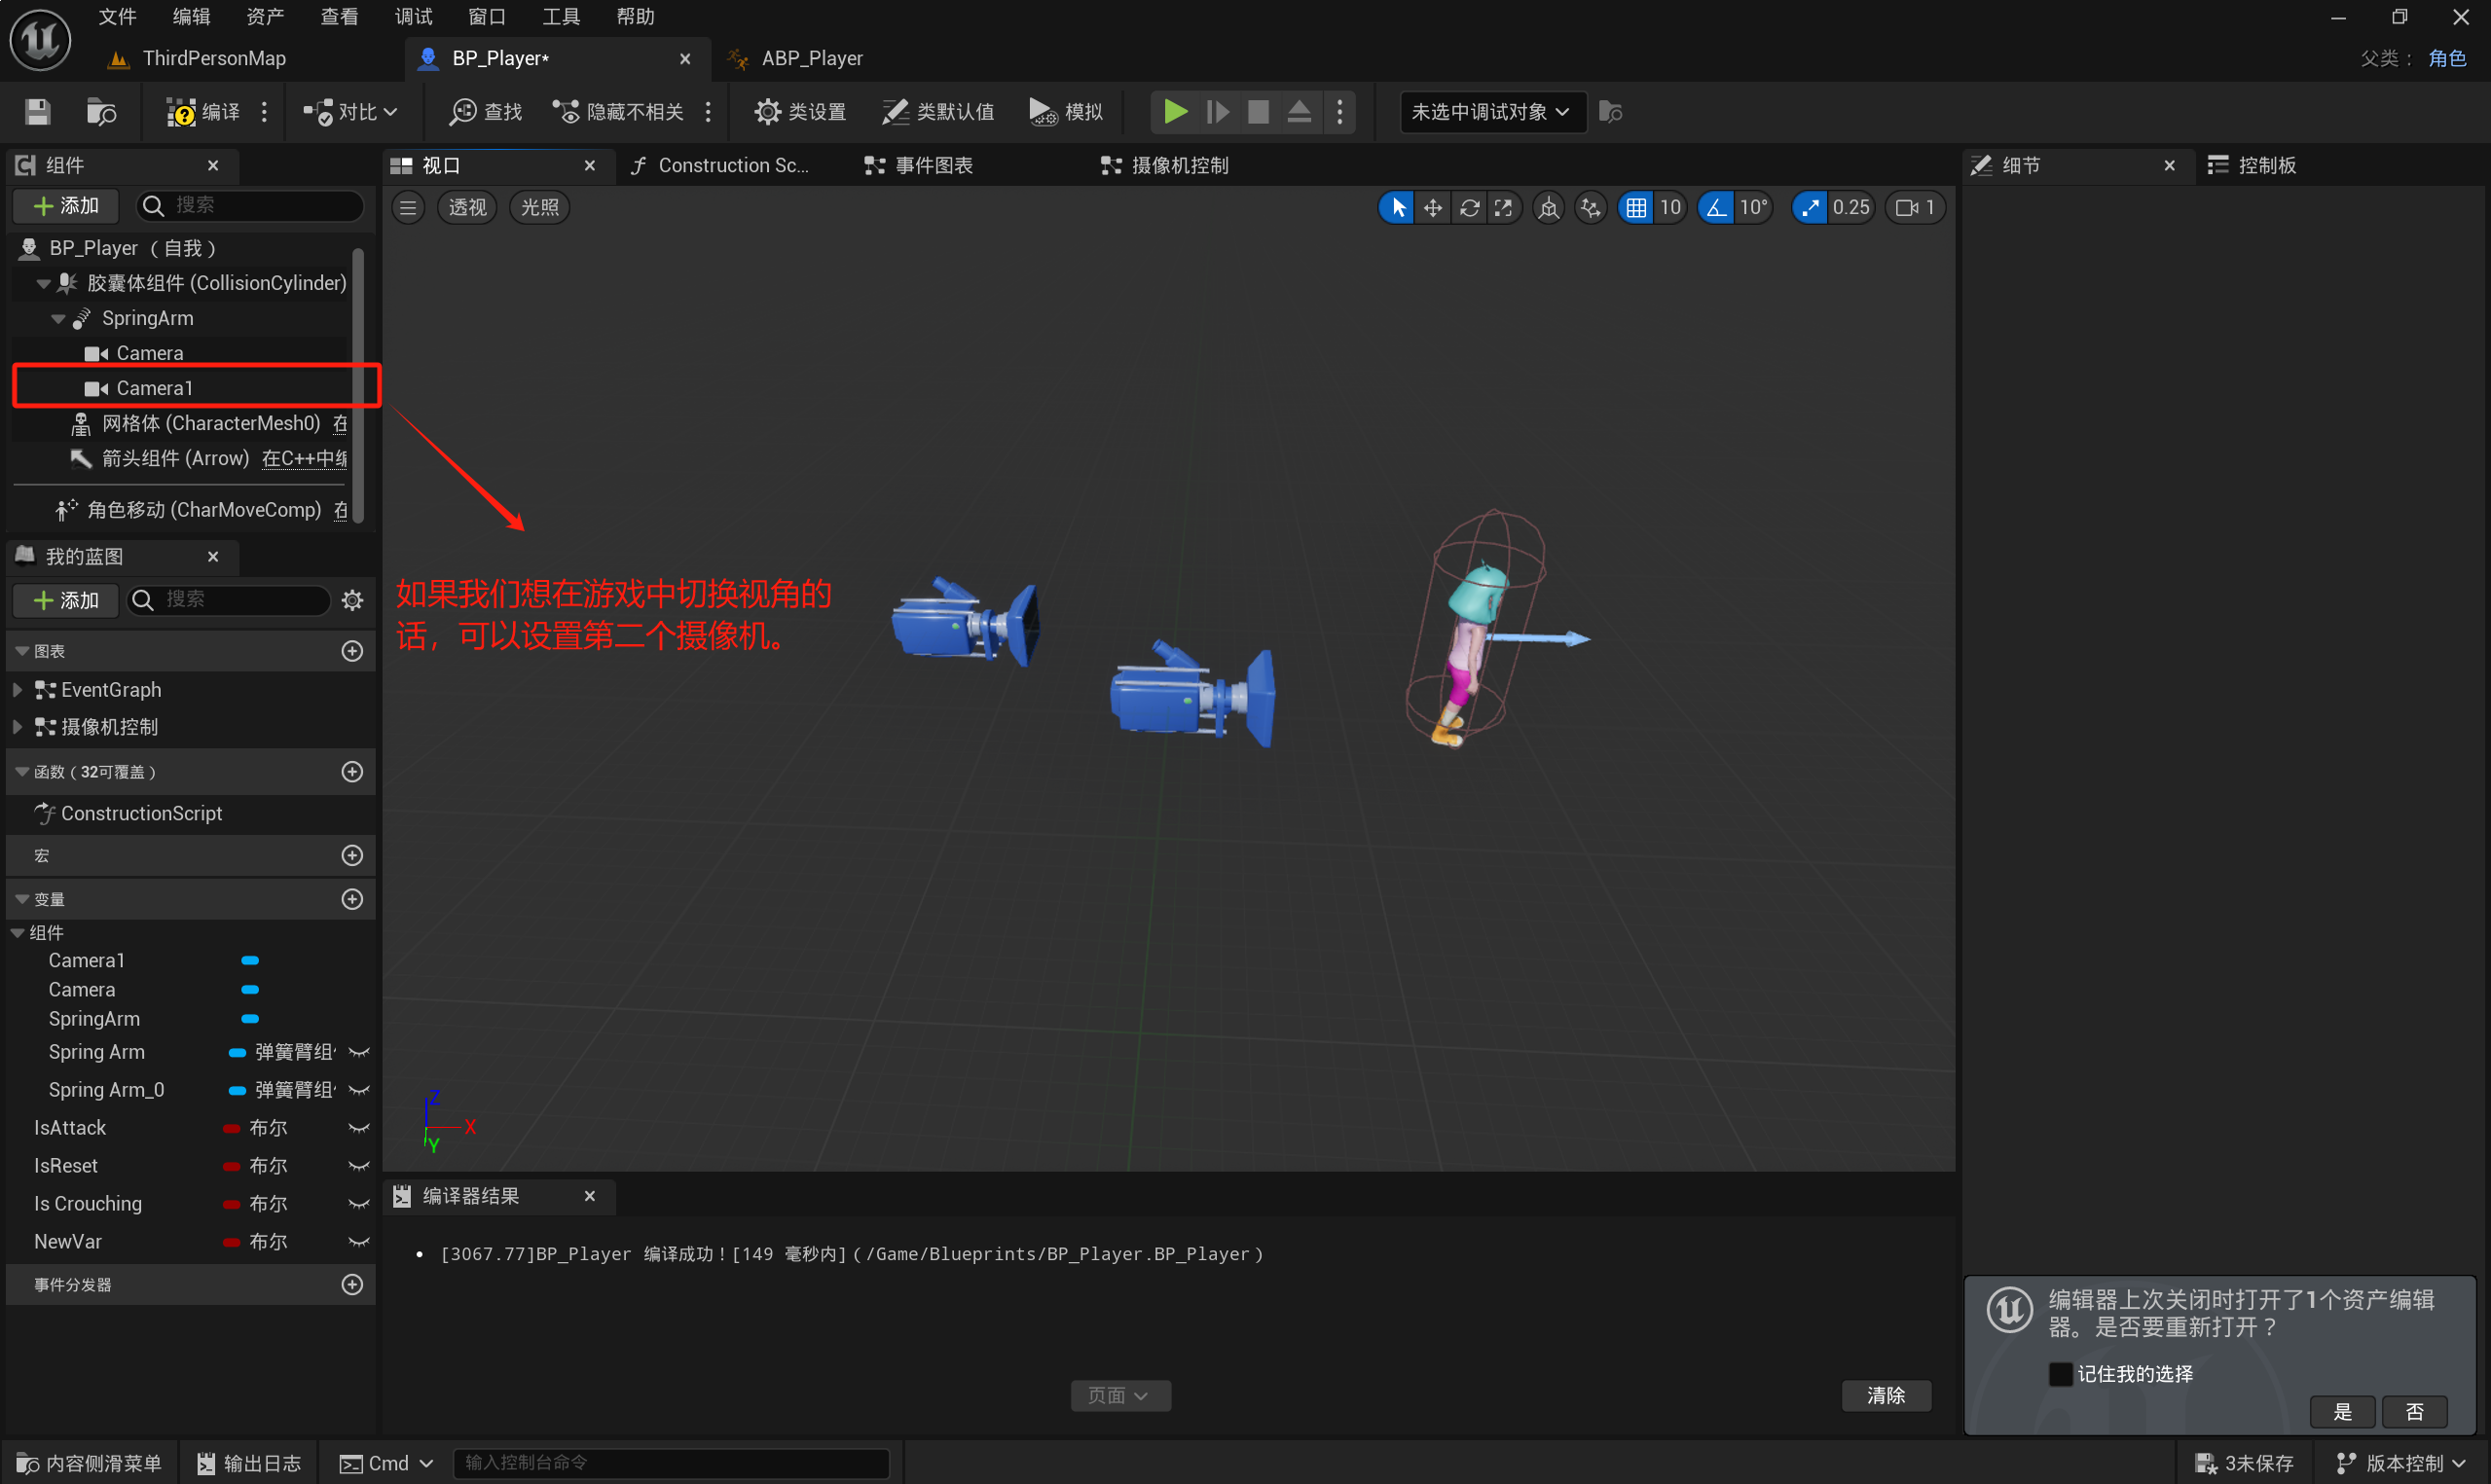
Task: Collapse the SpringArm component tree
Action: 59,319
